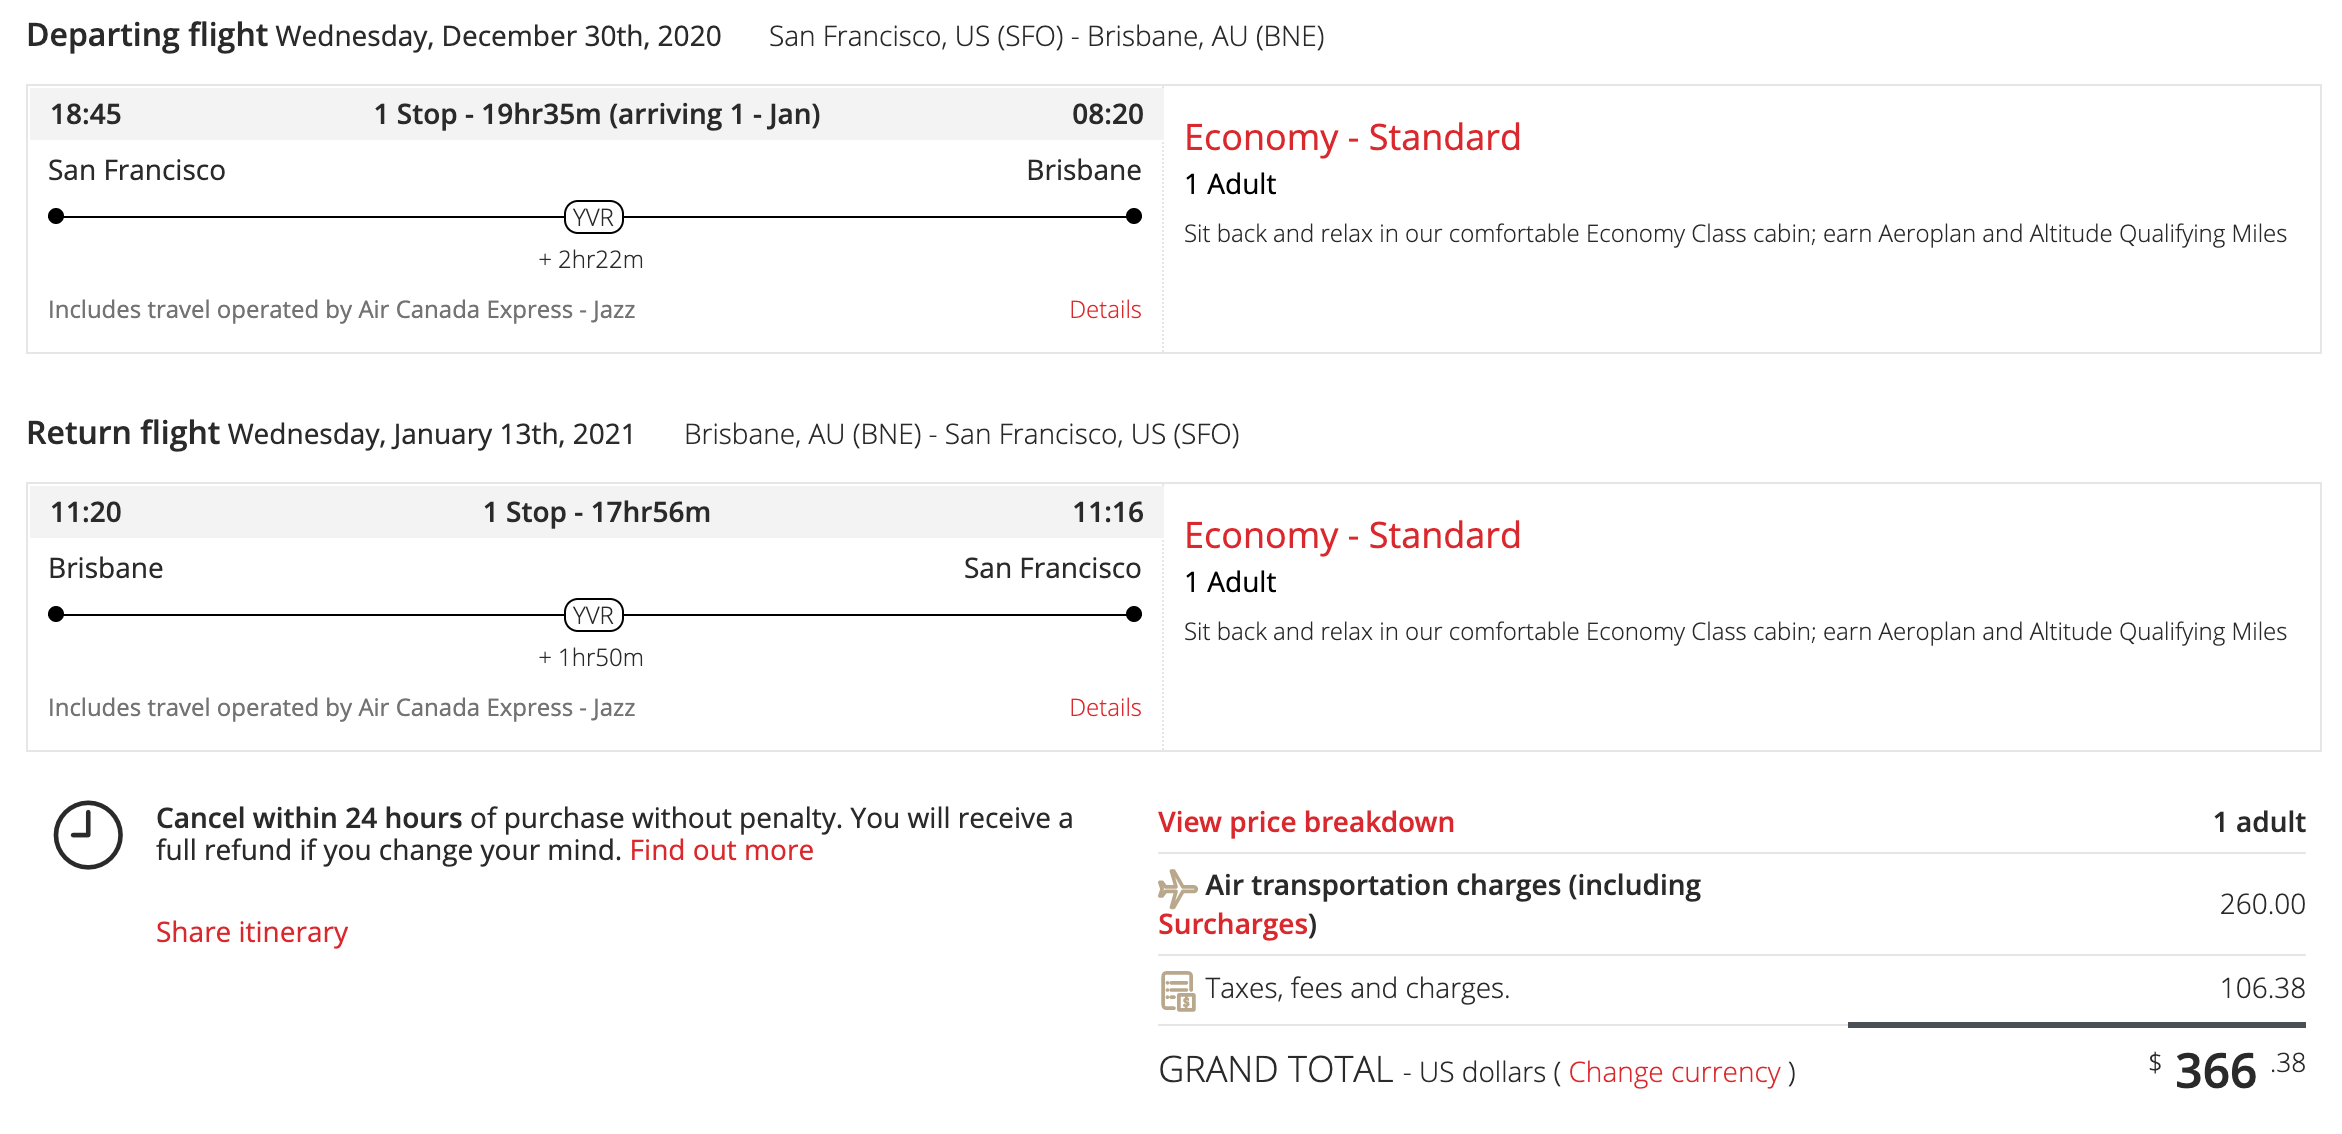Click the Brisbane arrival dot on departing route
This screenshot has width=2342, height=1134.
[1133, 216]
